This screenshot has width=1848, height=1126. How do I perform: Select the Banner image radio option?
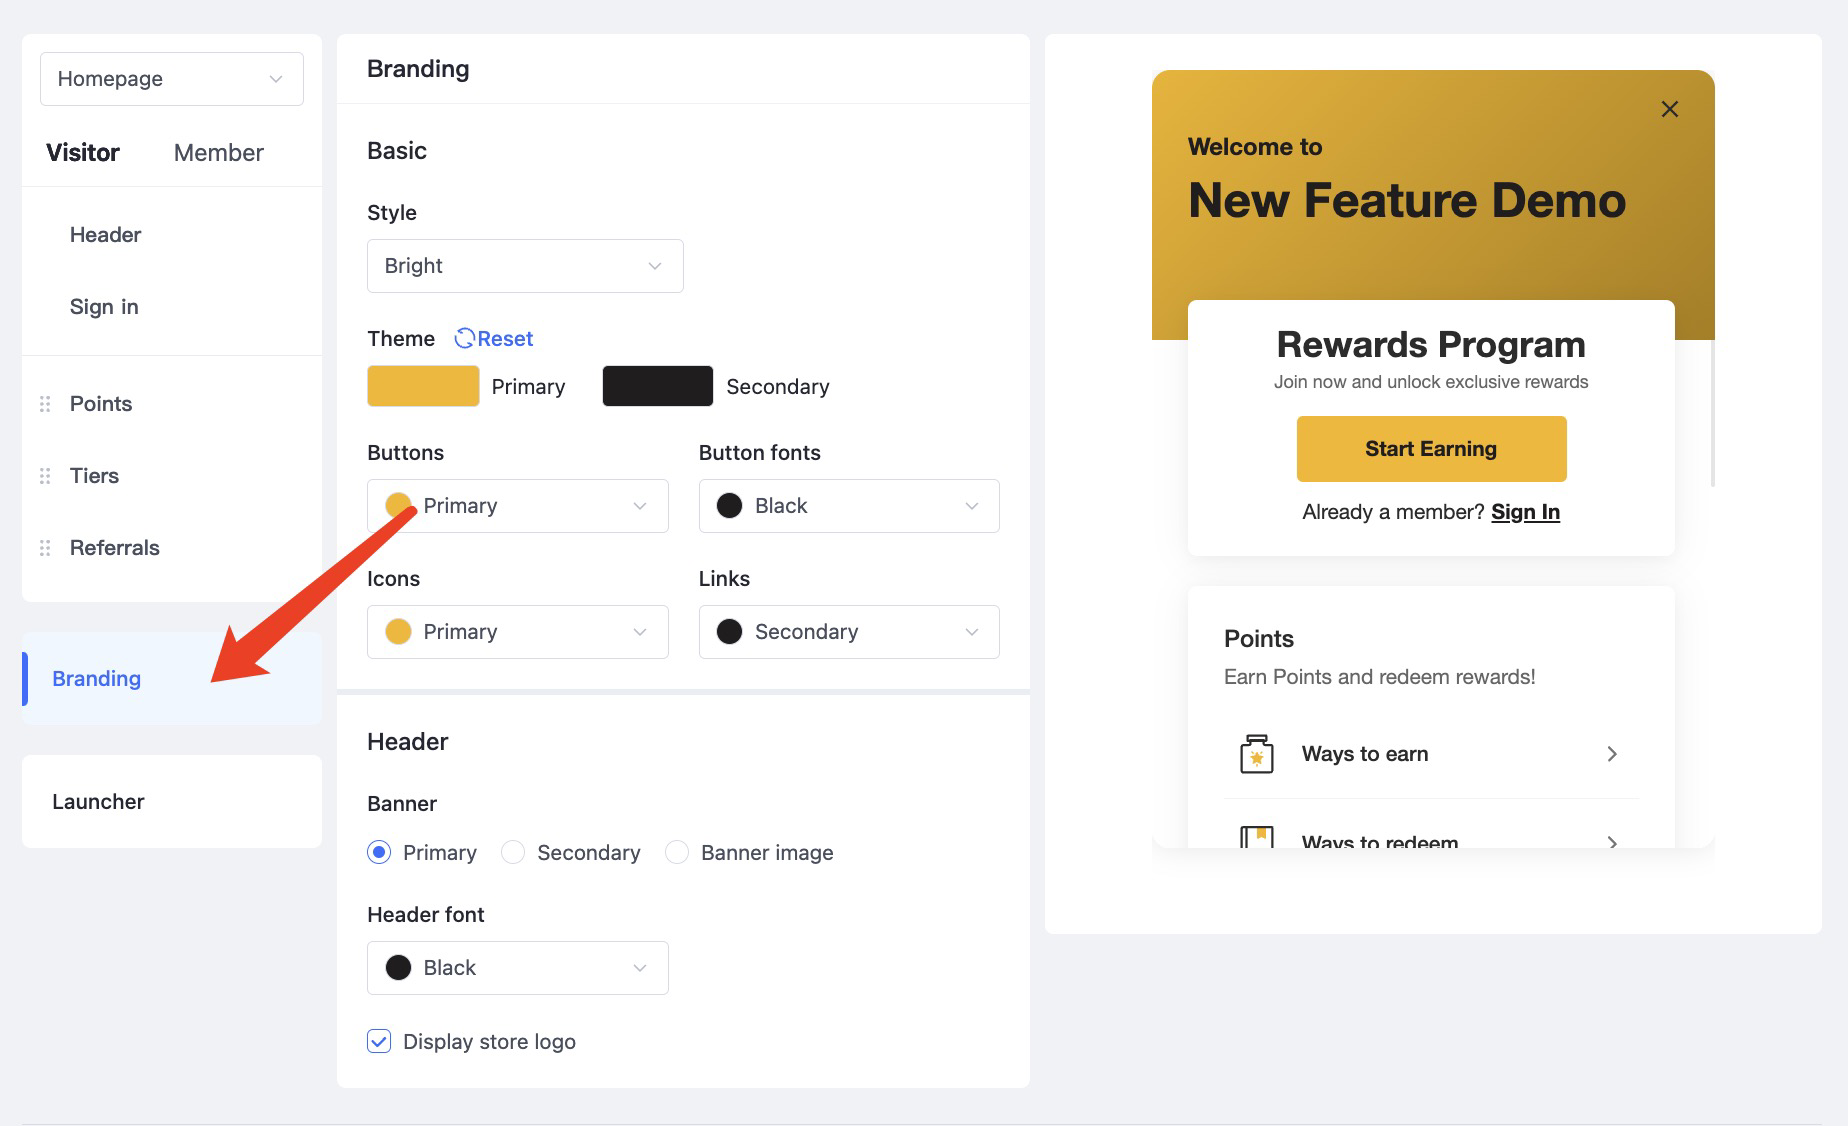(677, 852)
